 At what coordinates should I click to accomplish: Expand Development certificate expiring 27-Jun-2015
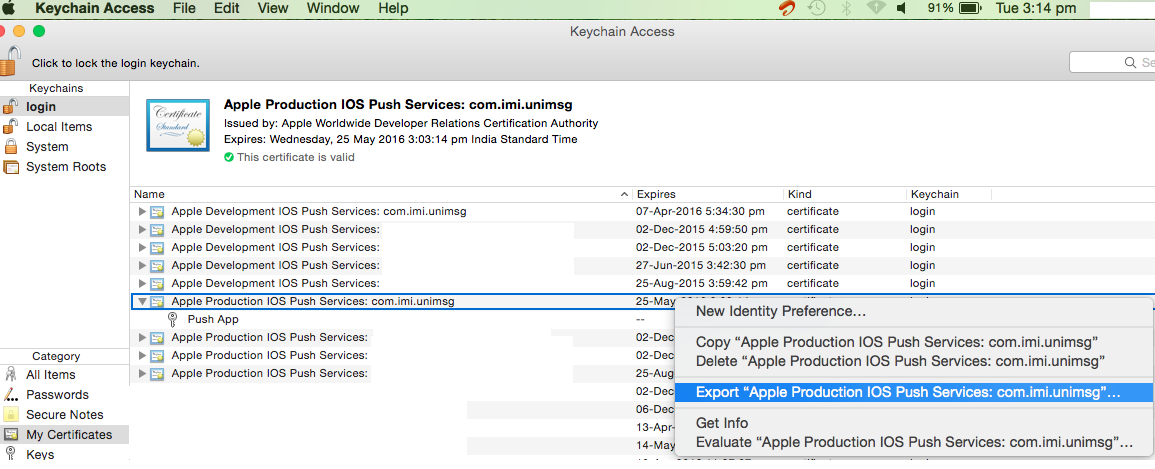(x=142, y=265)
